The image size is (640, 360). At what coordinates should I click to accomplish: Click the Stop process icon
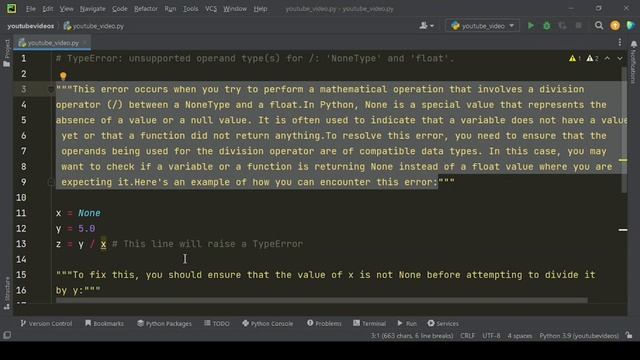[x=578, y=26]
